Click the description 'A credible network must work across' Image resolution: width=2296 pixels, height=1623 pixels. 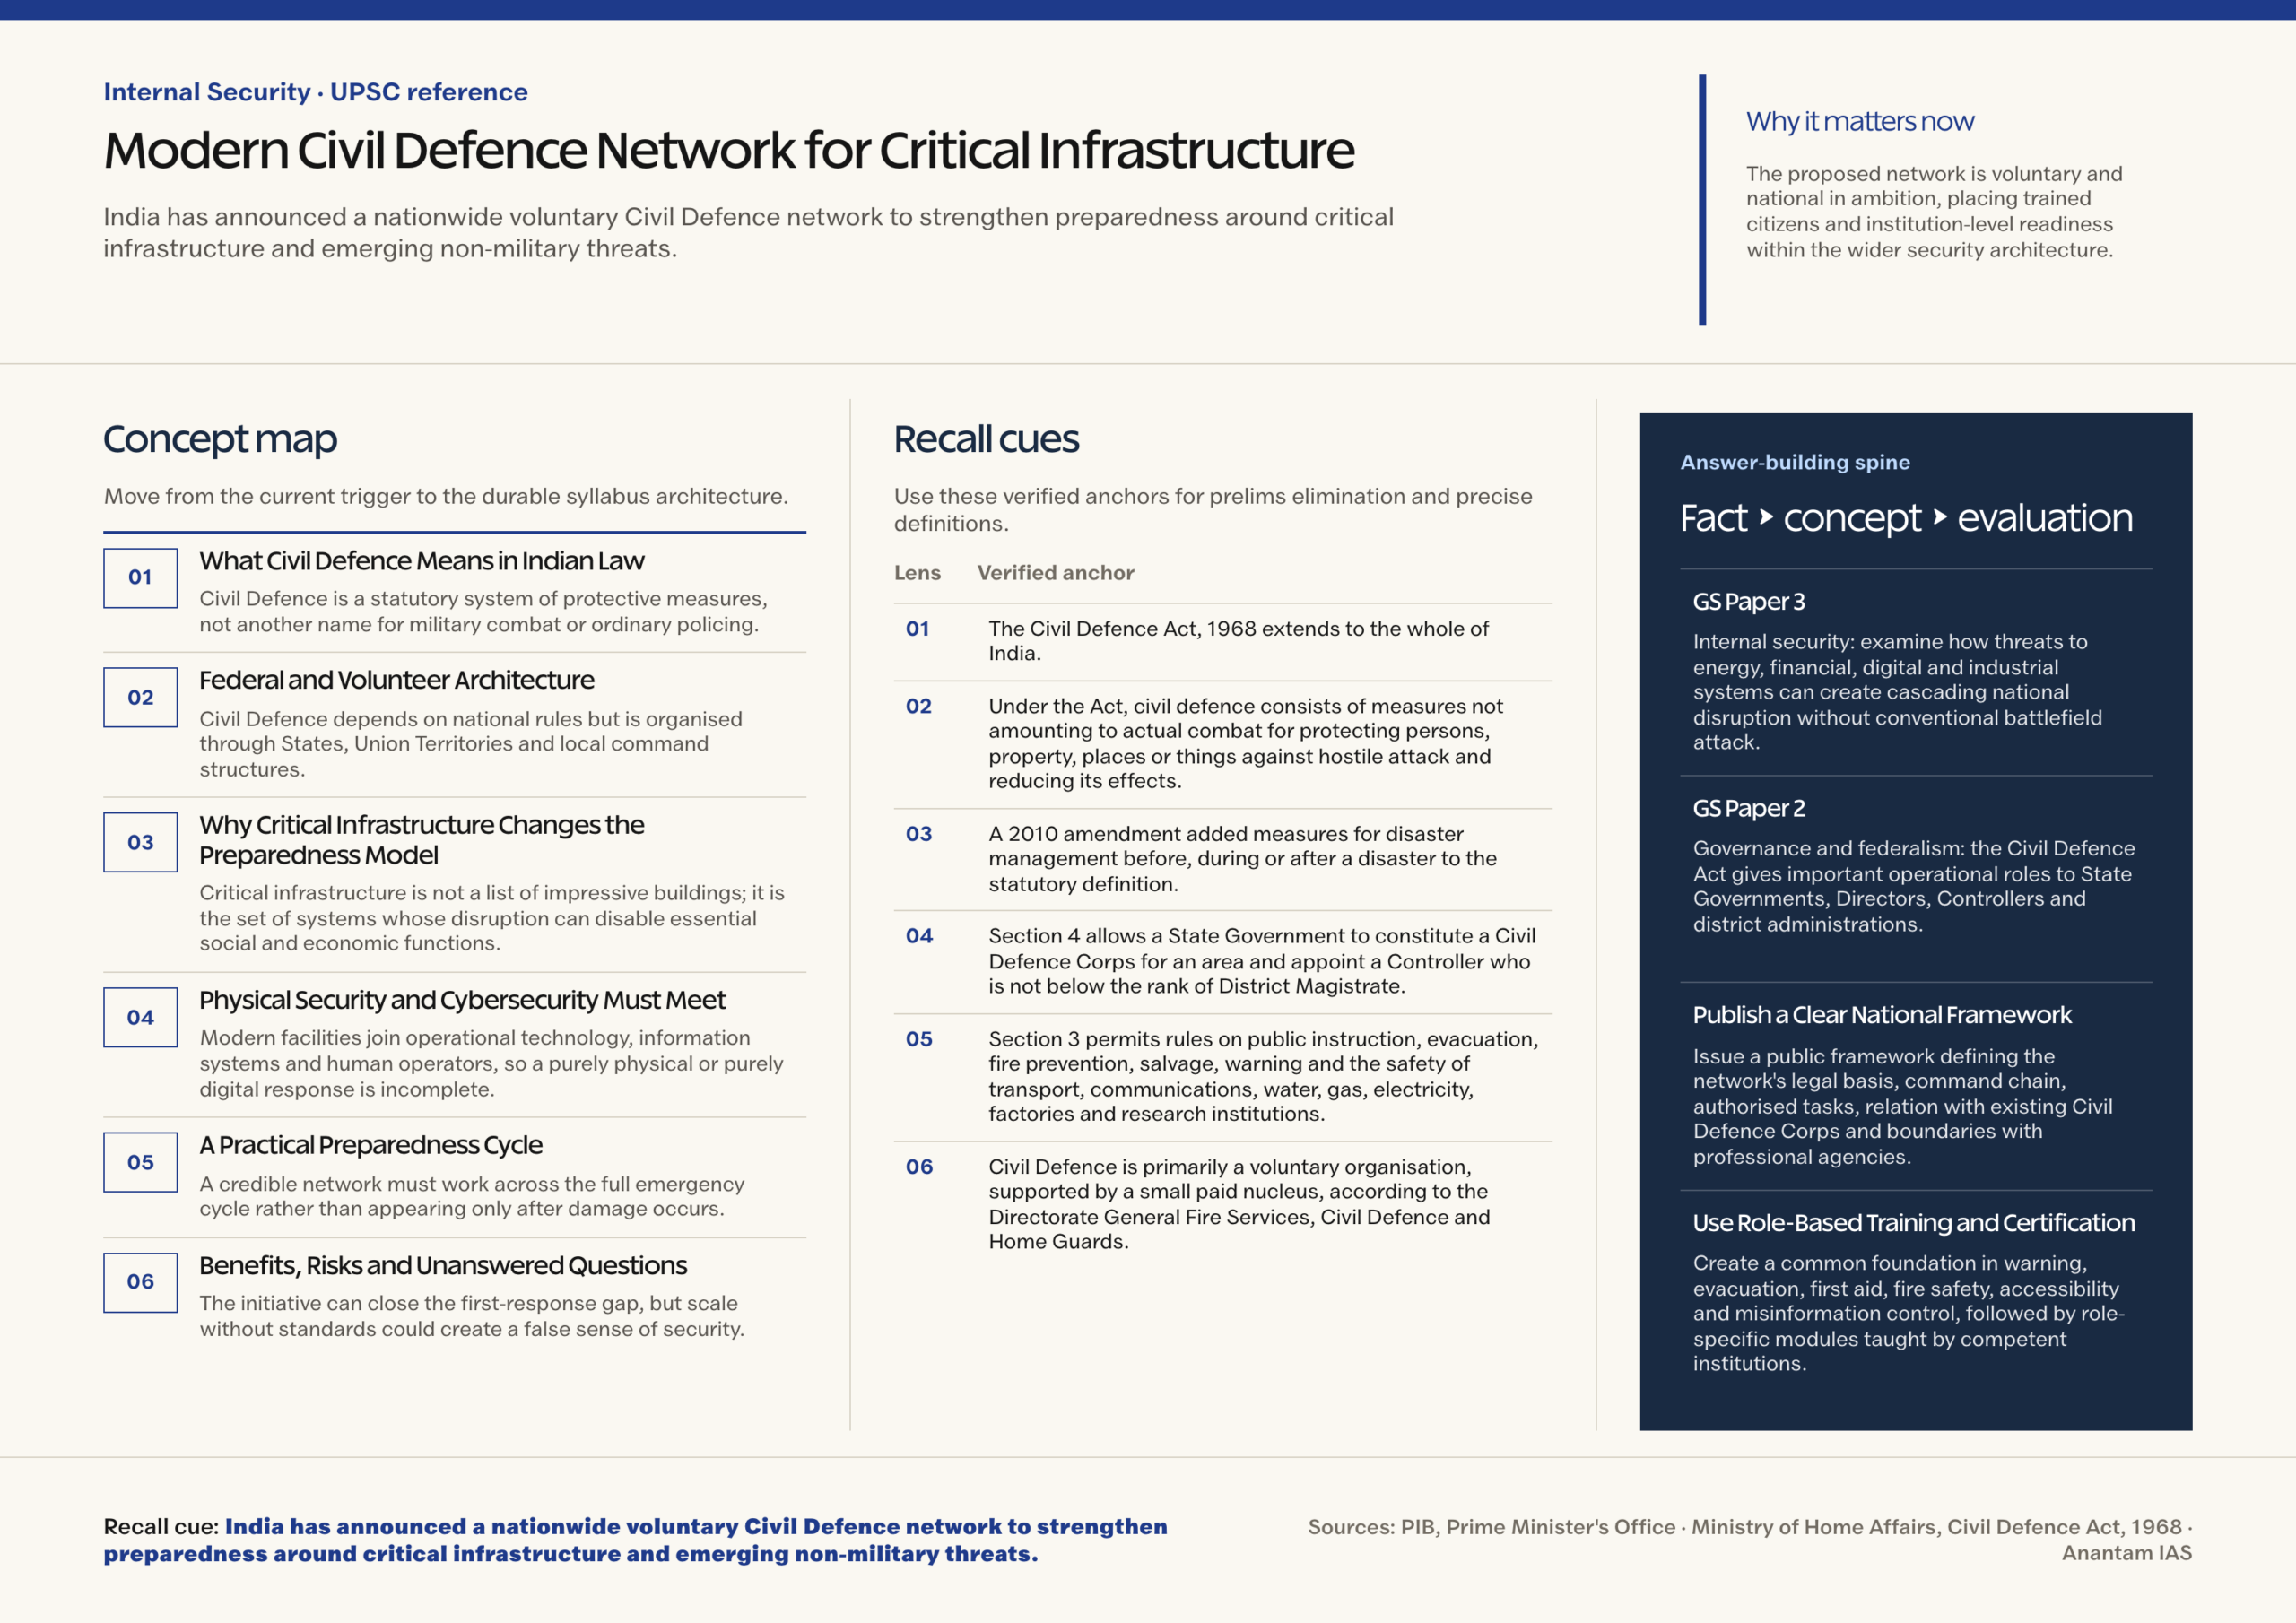click(471, 1196)
